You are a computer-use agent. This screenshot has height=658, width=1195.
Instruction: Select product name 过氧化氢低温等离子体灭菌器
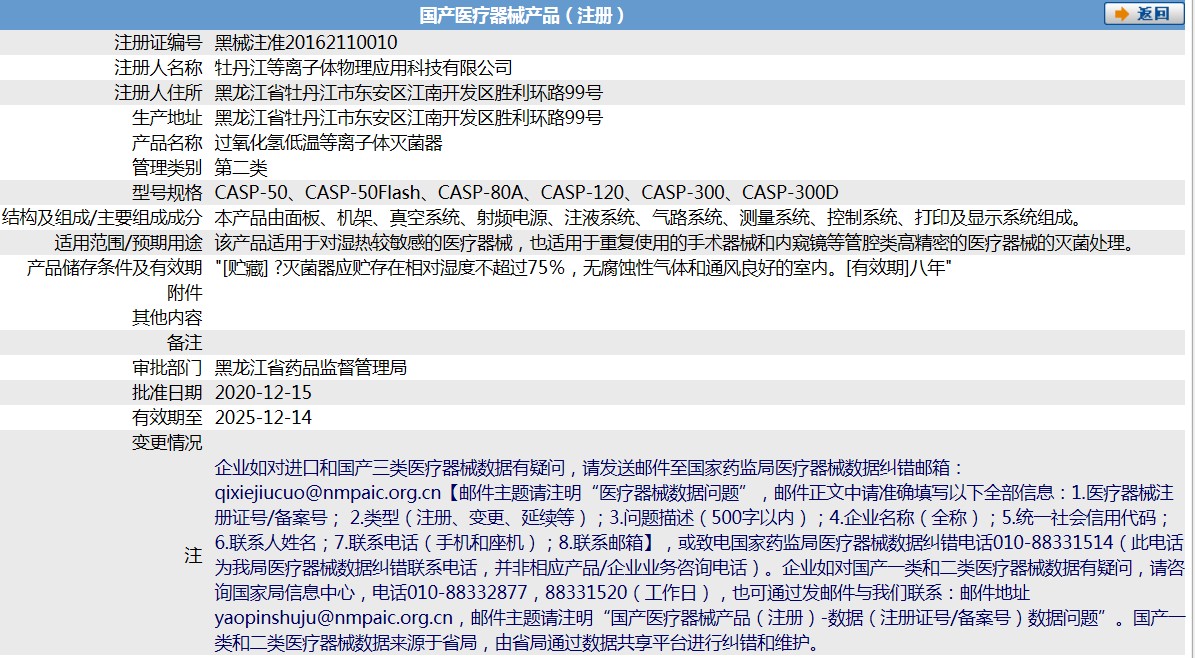[328, 143]
